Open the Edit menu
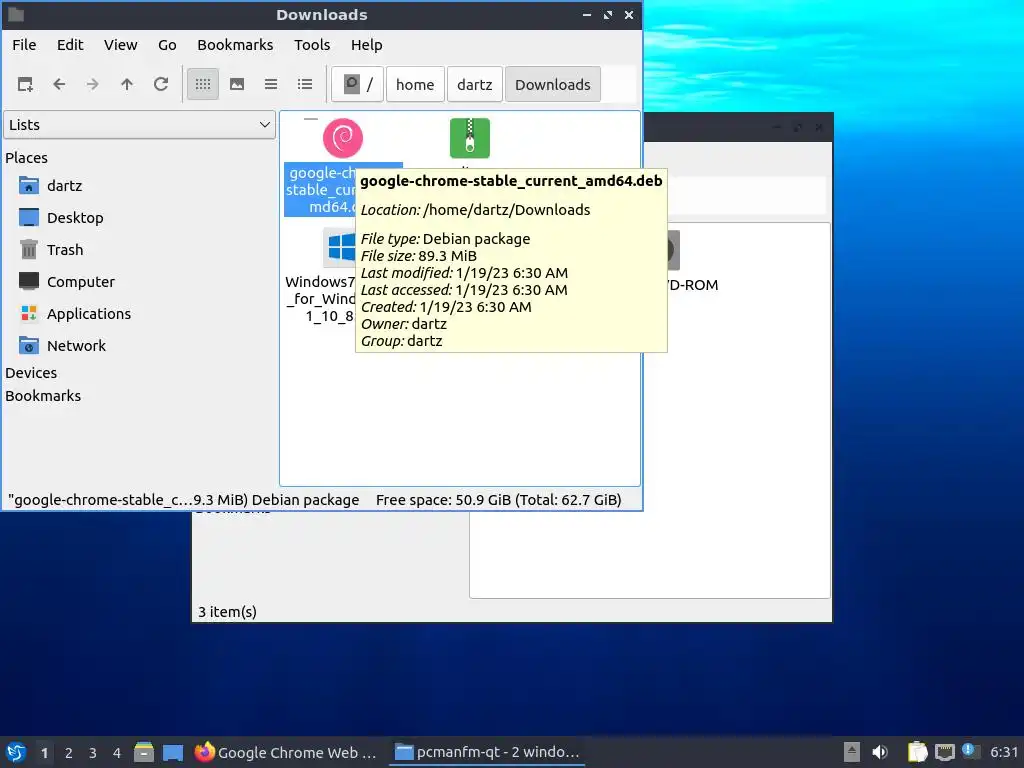The height and width of the screenshot is (768, 1024). [x=70, y=45]
